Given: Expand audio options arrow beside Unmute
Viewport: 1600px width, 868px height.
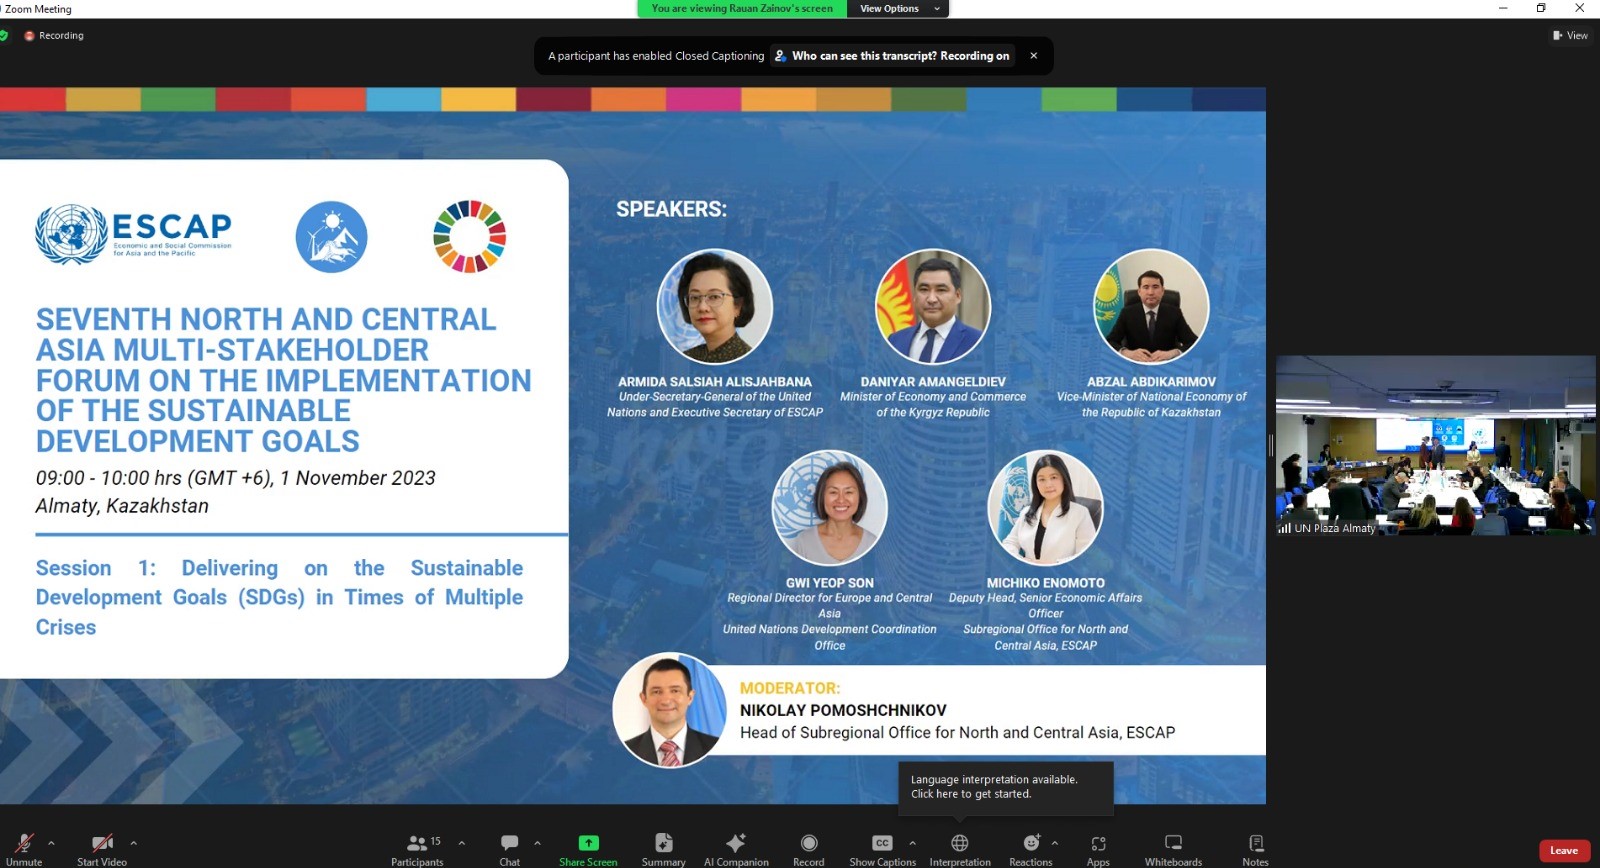Looking at the screenshot, I should pyautogui.click(x=51, y=843).
